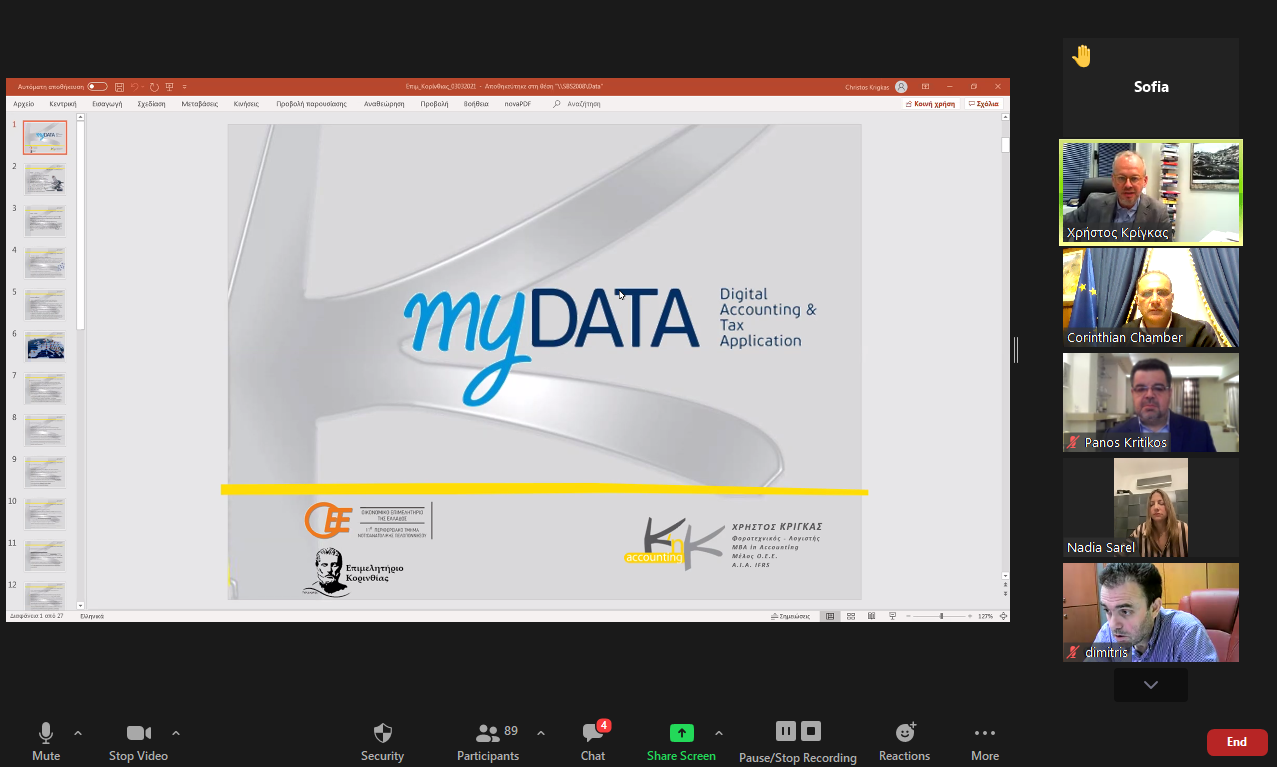Toggle the Σημειώσεις notes pane
This screenshot has width=1277, height=767.
790,616
